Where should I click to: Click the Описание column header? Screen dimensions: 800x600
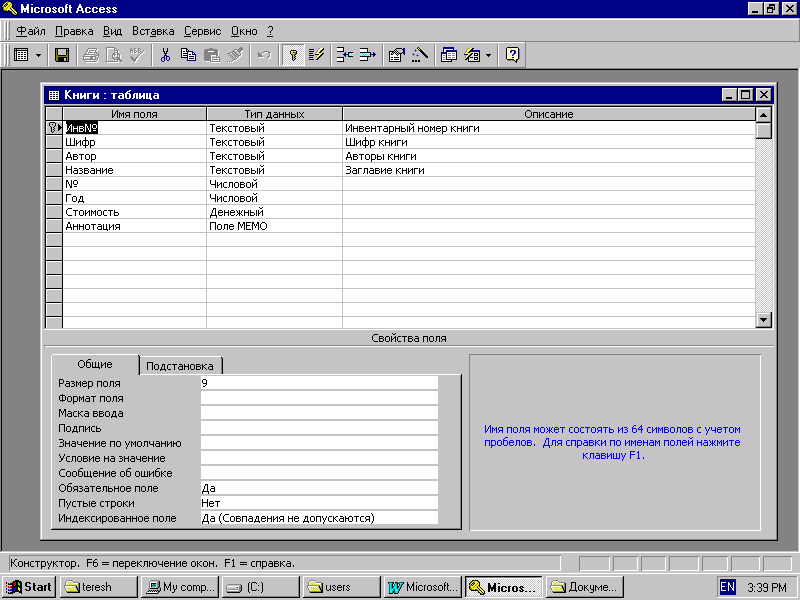pyautogui.click(x=549, y=114)
